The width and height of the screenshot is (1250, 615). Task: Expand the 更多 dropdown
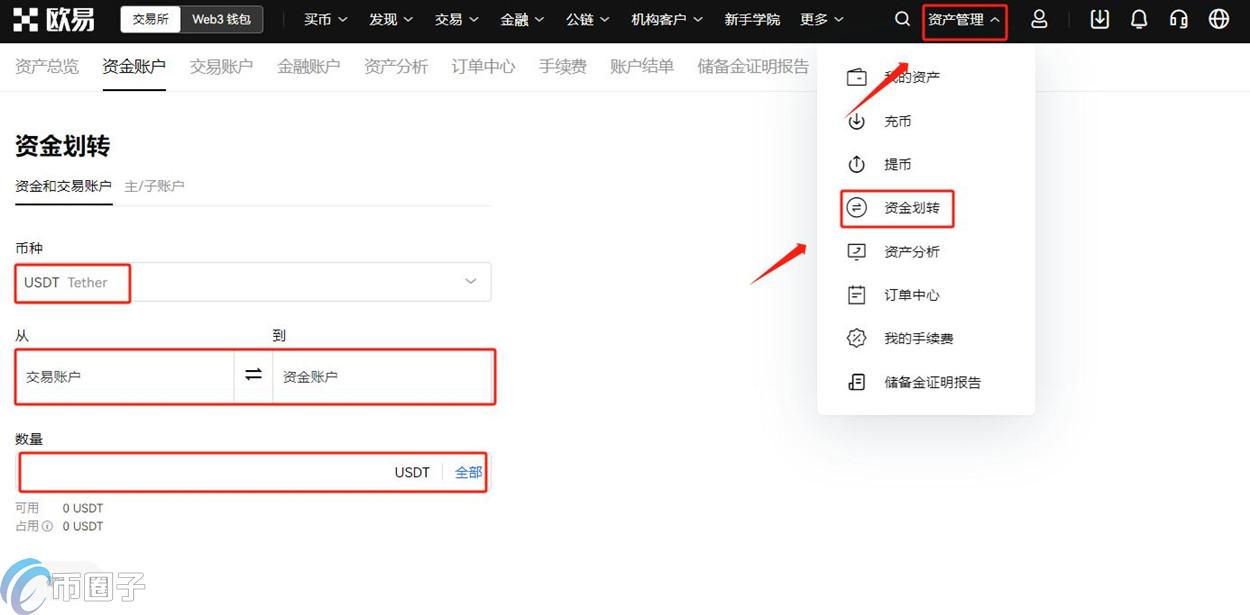(x=820, y=19)
